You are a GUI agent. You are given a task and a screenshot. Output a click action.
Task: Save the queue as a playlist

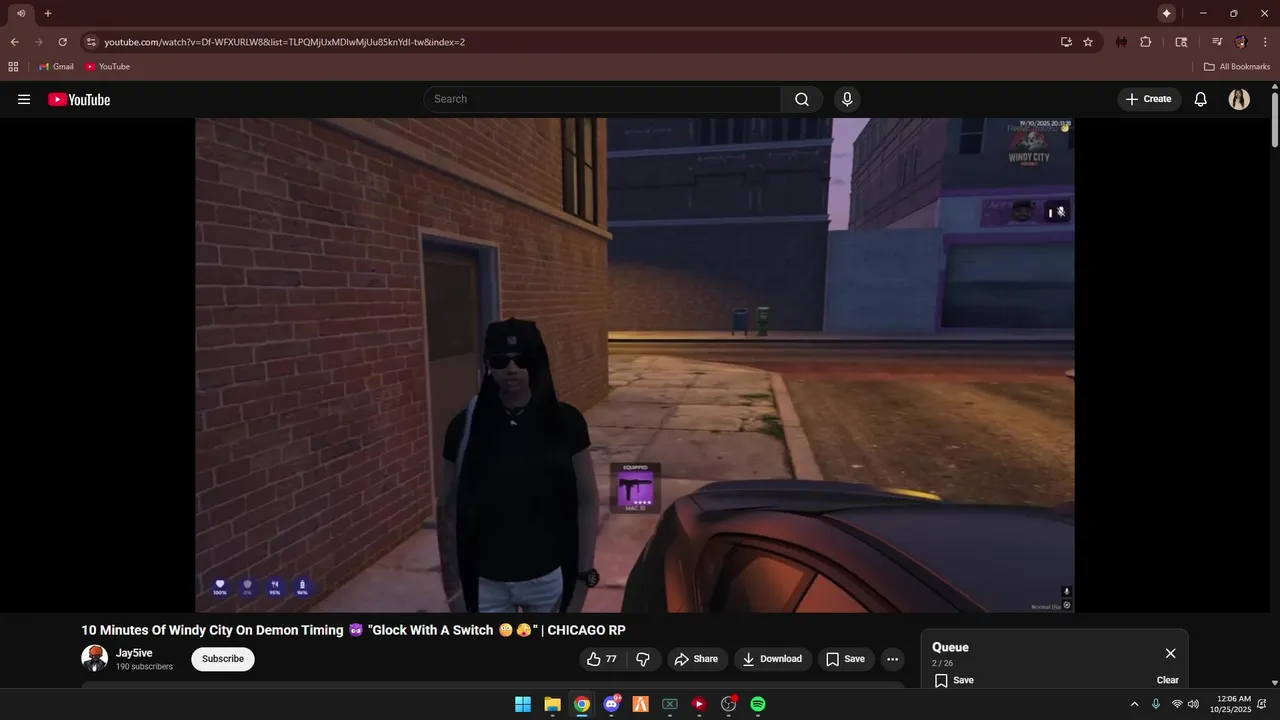(x=954, y=680)
